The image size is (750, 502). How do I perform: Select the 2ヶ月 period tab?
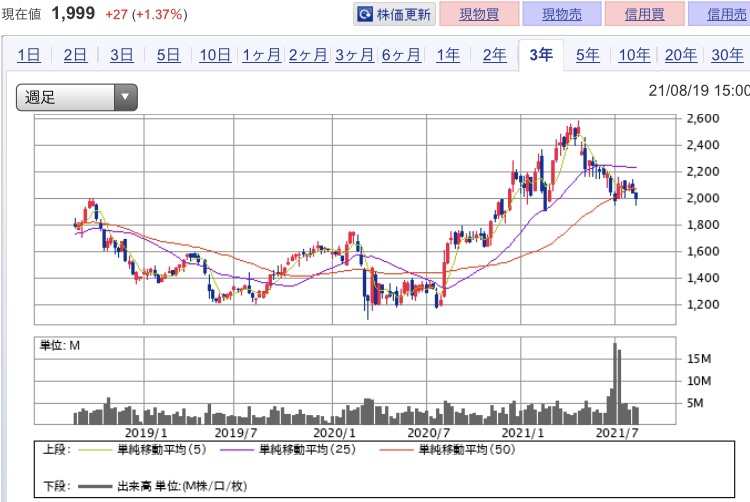click(x=308, y=55)
